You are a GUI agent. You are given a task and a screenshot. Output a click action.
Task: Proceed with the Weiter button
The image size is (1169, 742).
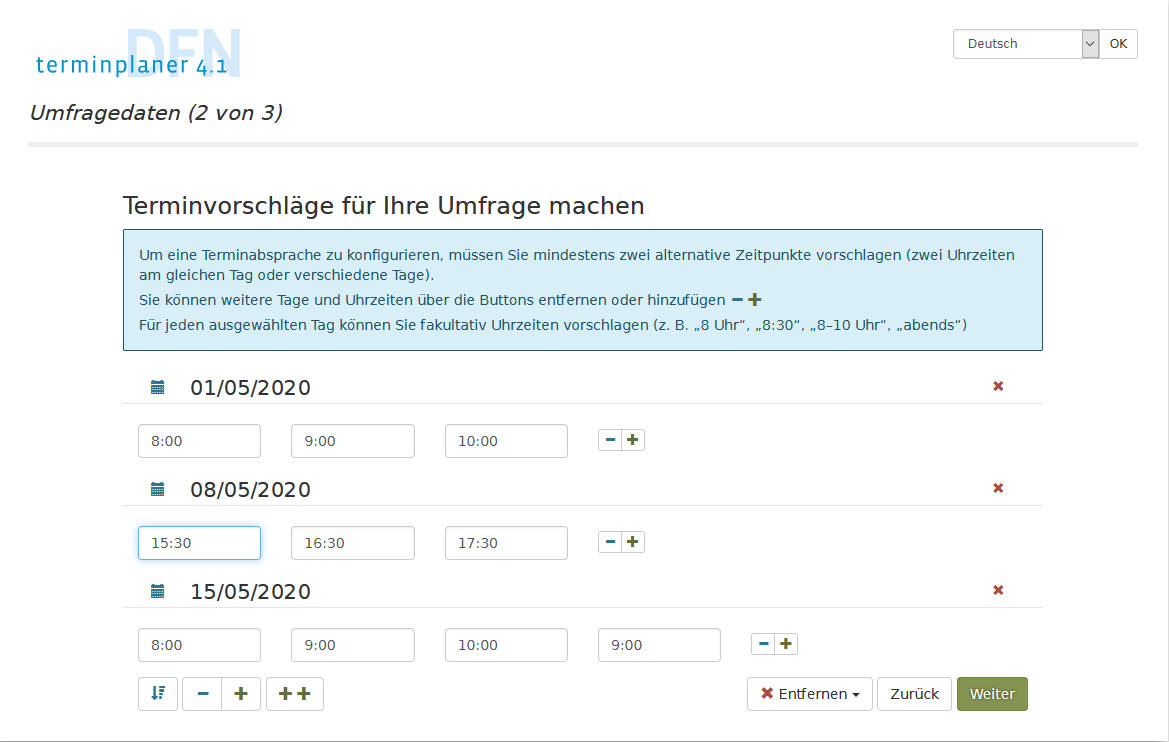click(x=992, y=694)
